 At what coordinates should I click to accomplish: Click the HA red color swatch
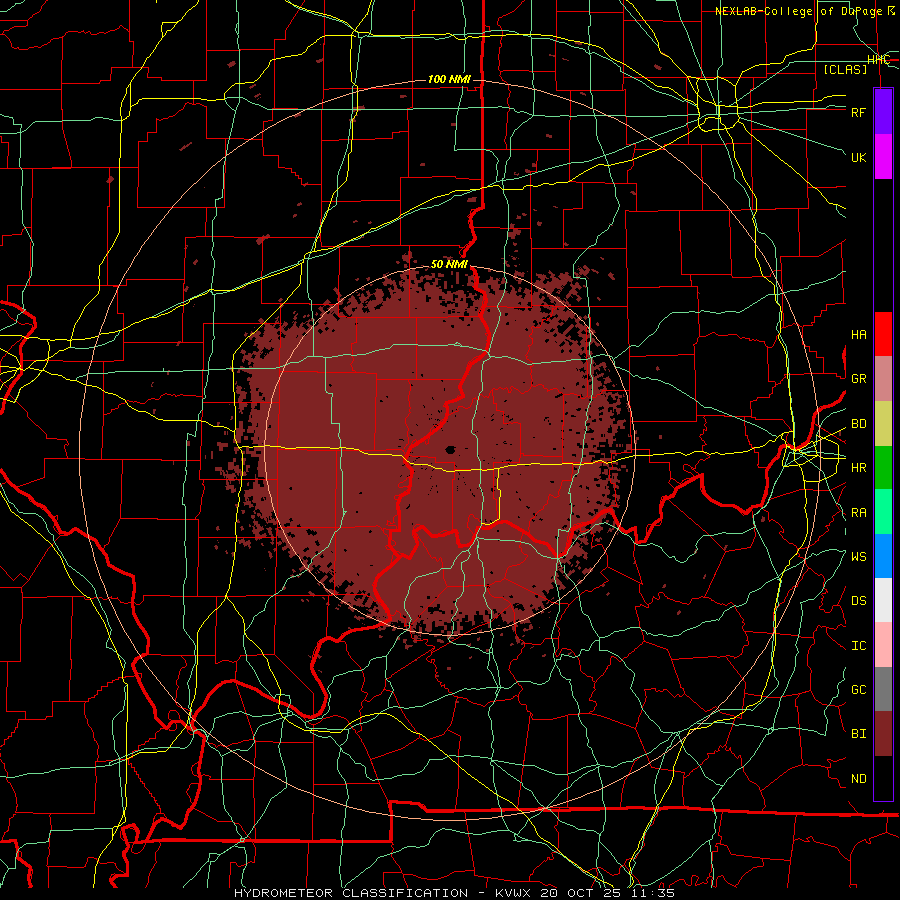(x=883, y=334)
